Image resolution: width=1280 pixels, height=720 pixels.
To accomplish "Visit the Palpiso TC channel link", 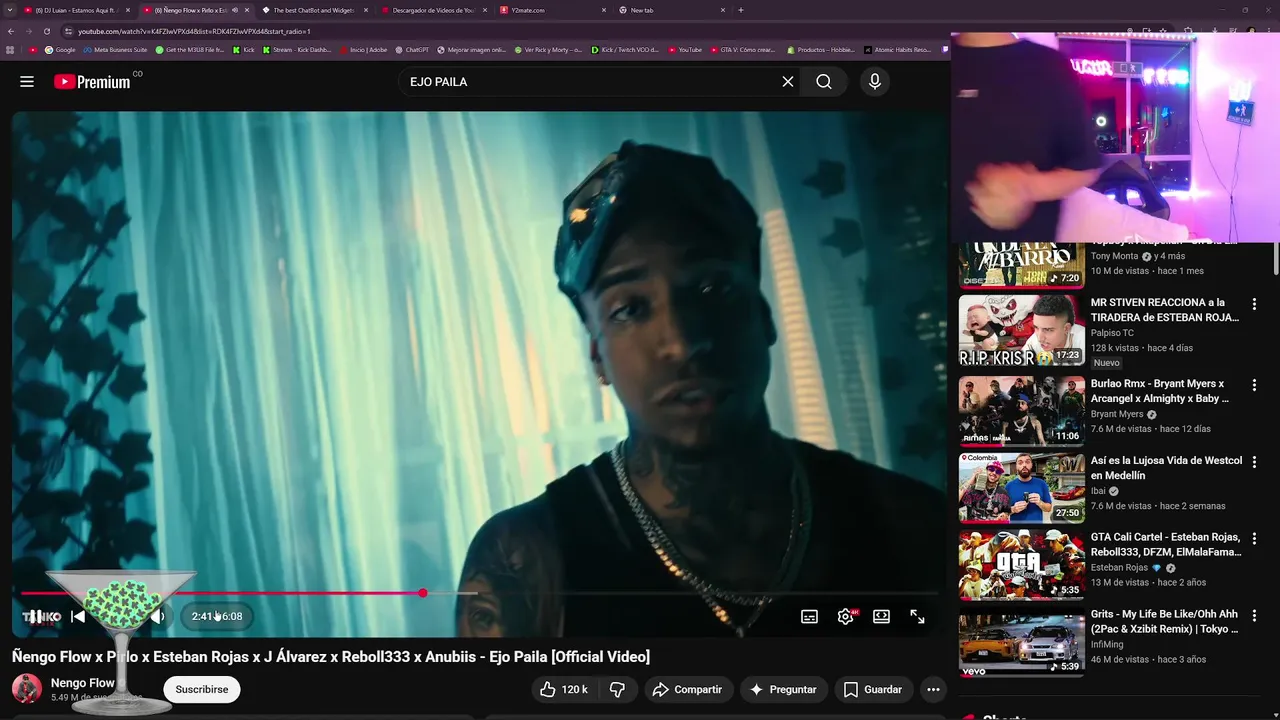I will click(1112, 333).
